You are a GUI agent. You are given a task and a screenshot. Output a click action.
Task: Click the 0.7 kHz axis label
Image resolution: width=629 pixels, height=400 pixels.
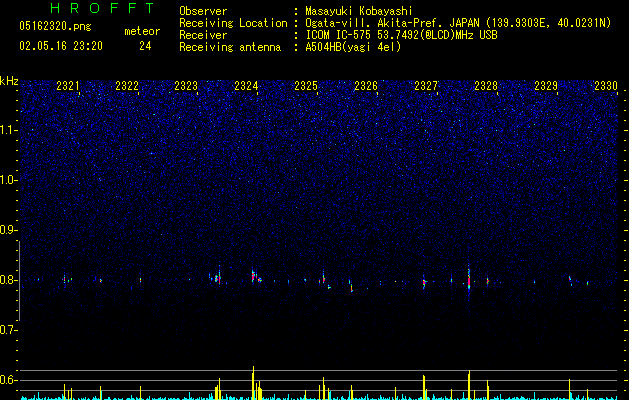8,330
